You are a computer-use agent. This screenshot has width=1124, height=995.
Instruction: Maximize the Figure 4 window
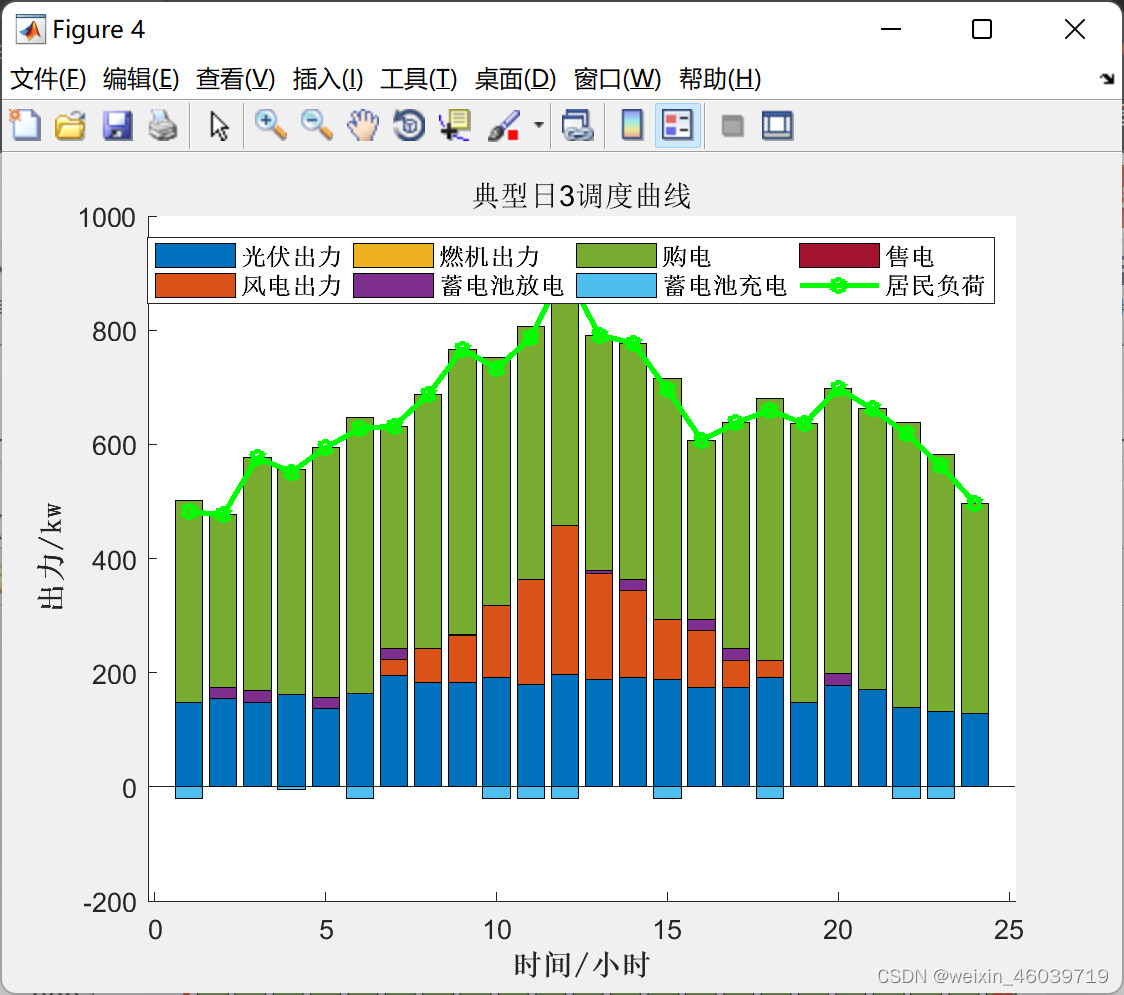pyautogui.click(x=982, y=29)
